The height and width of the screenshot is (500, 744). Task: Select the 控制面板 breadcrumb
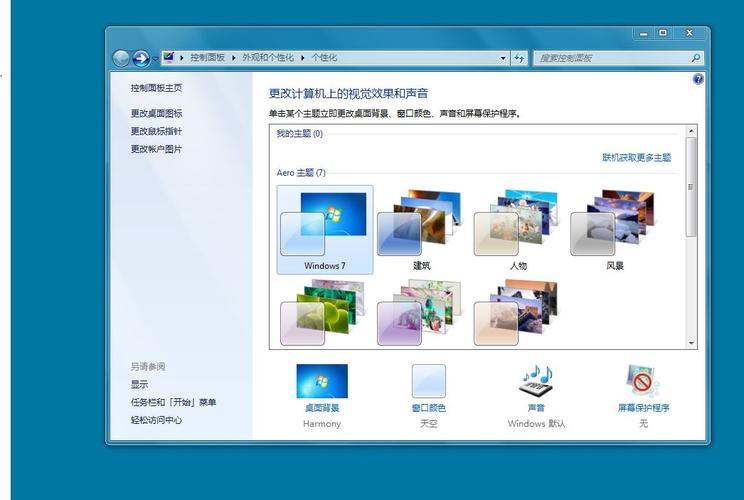click(x=207, y=58)
